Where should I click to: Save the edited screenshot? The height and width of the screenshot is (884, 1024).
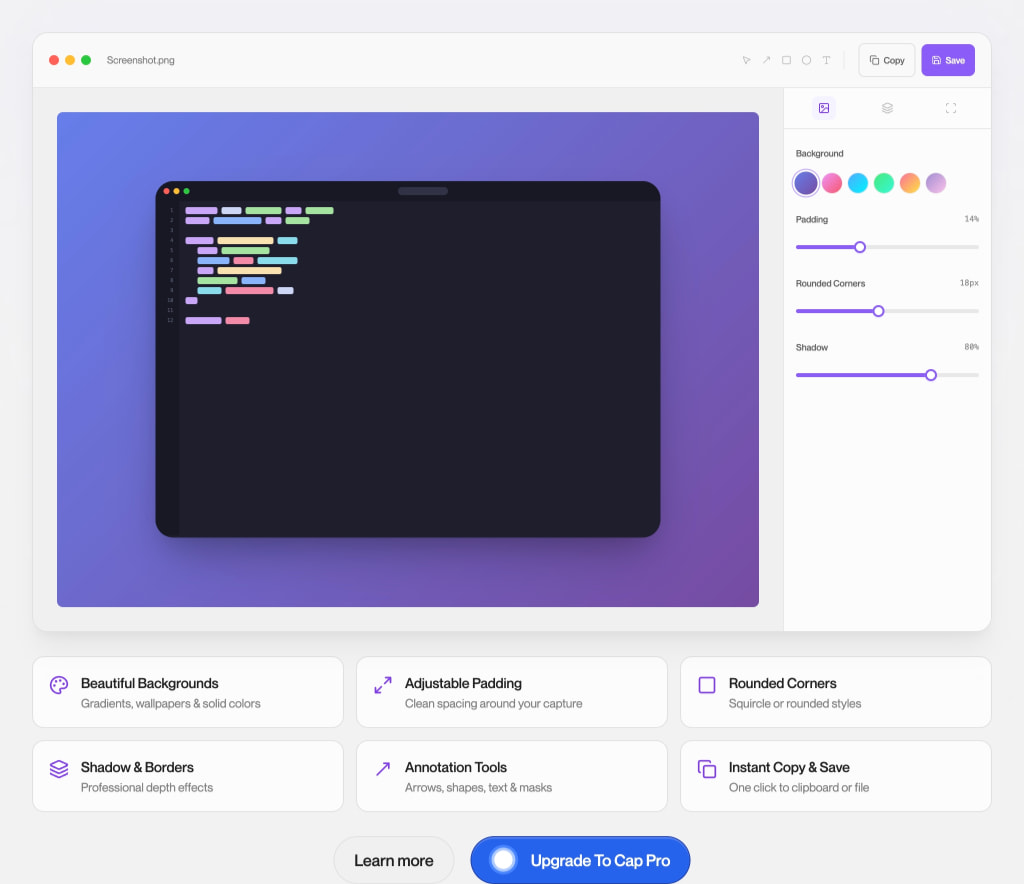point(948,60)
